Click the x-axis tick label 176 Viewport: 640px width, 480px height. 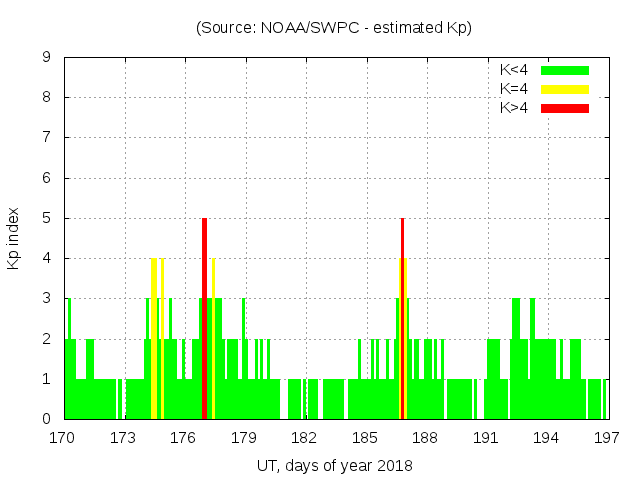click(184, 438)
